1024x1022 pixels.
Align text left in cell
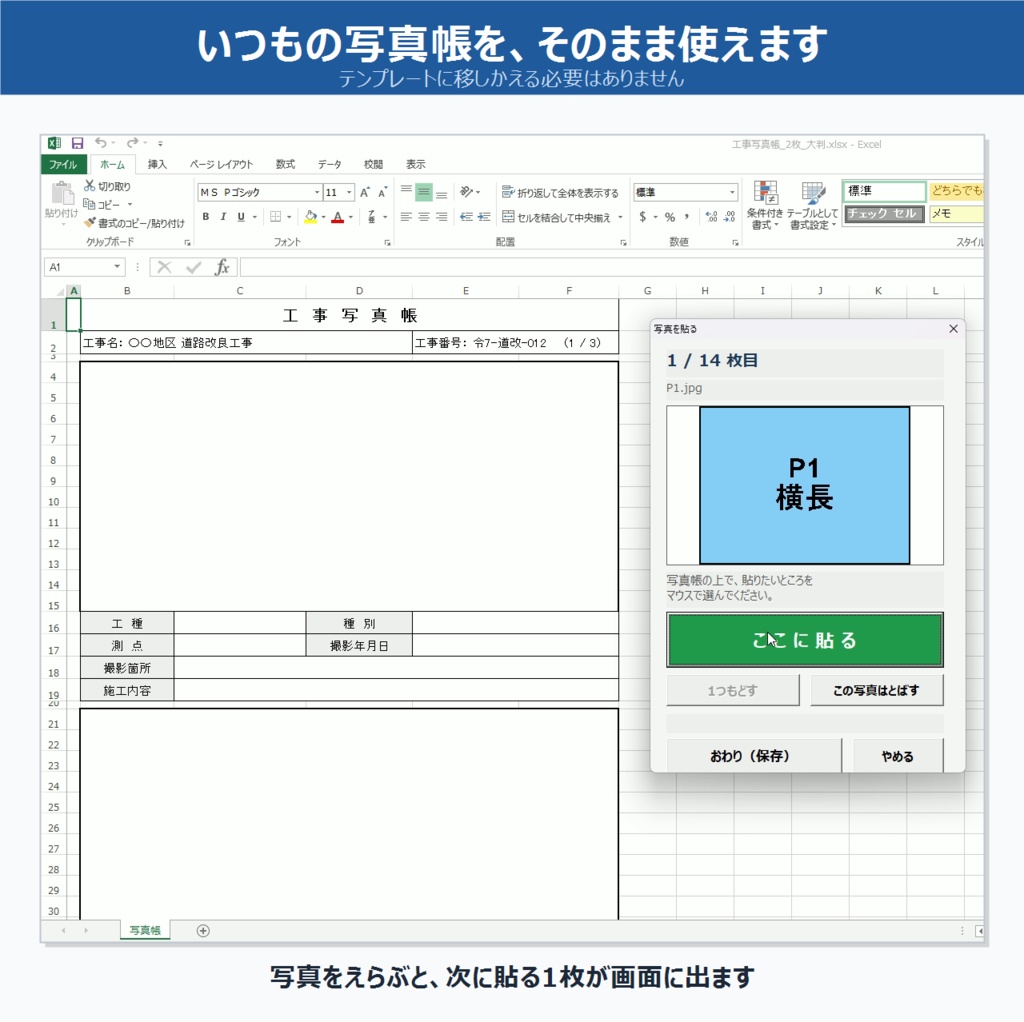point(406,217)
